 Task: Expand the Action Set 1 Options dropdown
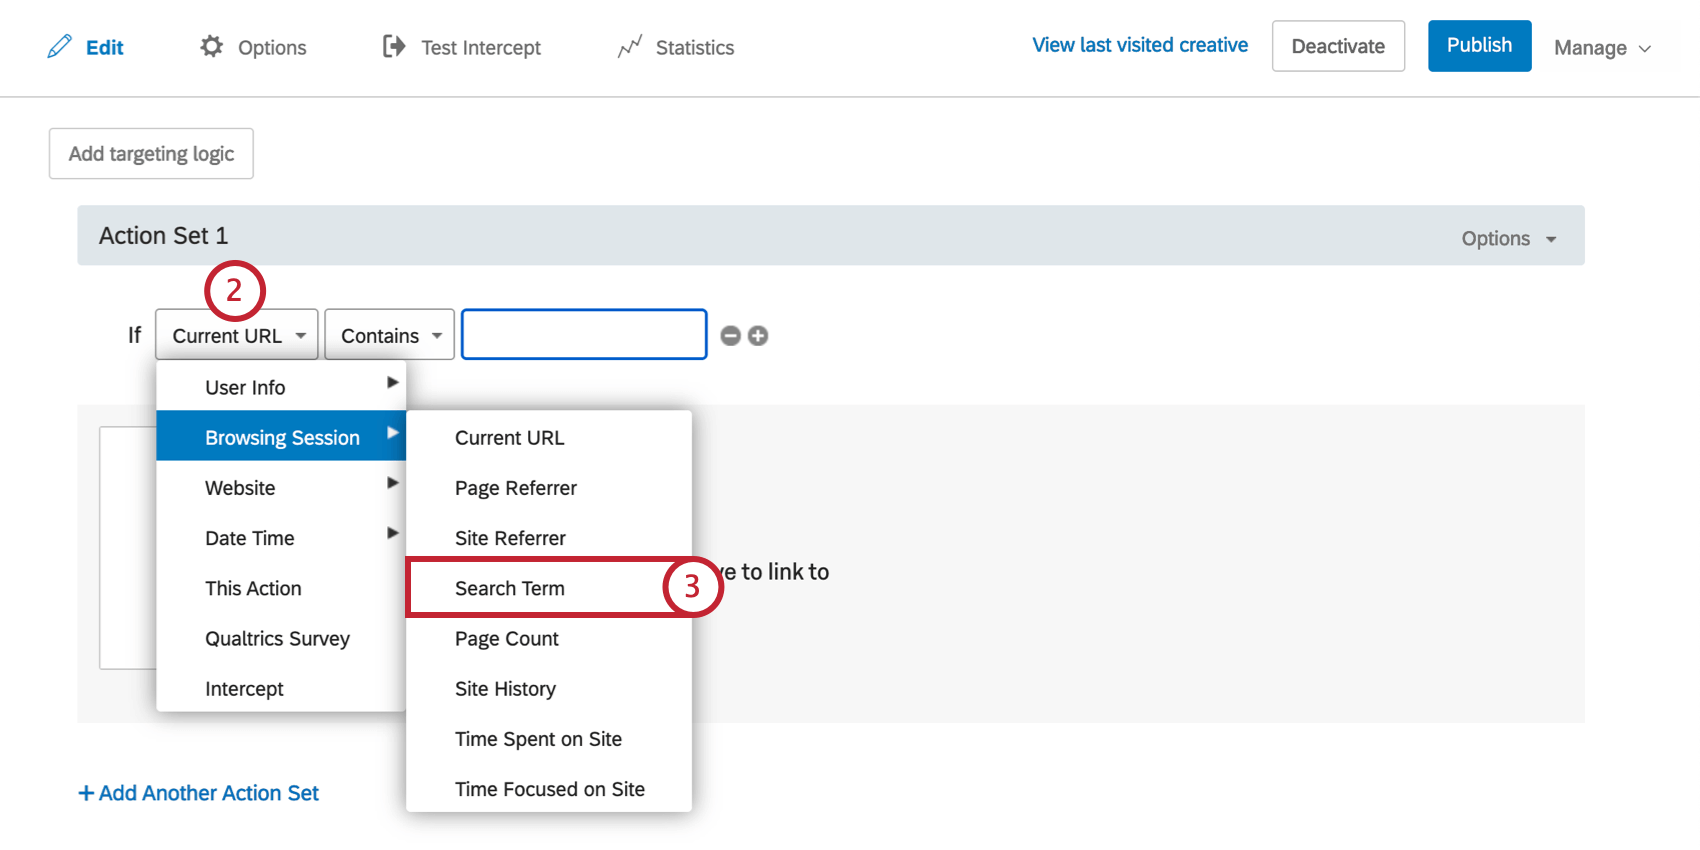[x=1508, y=238]
